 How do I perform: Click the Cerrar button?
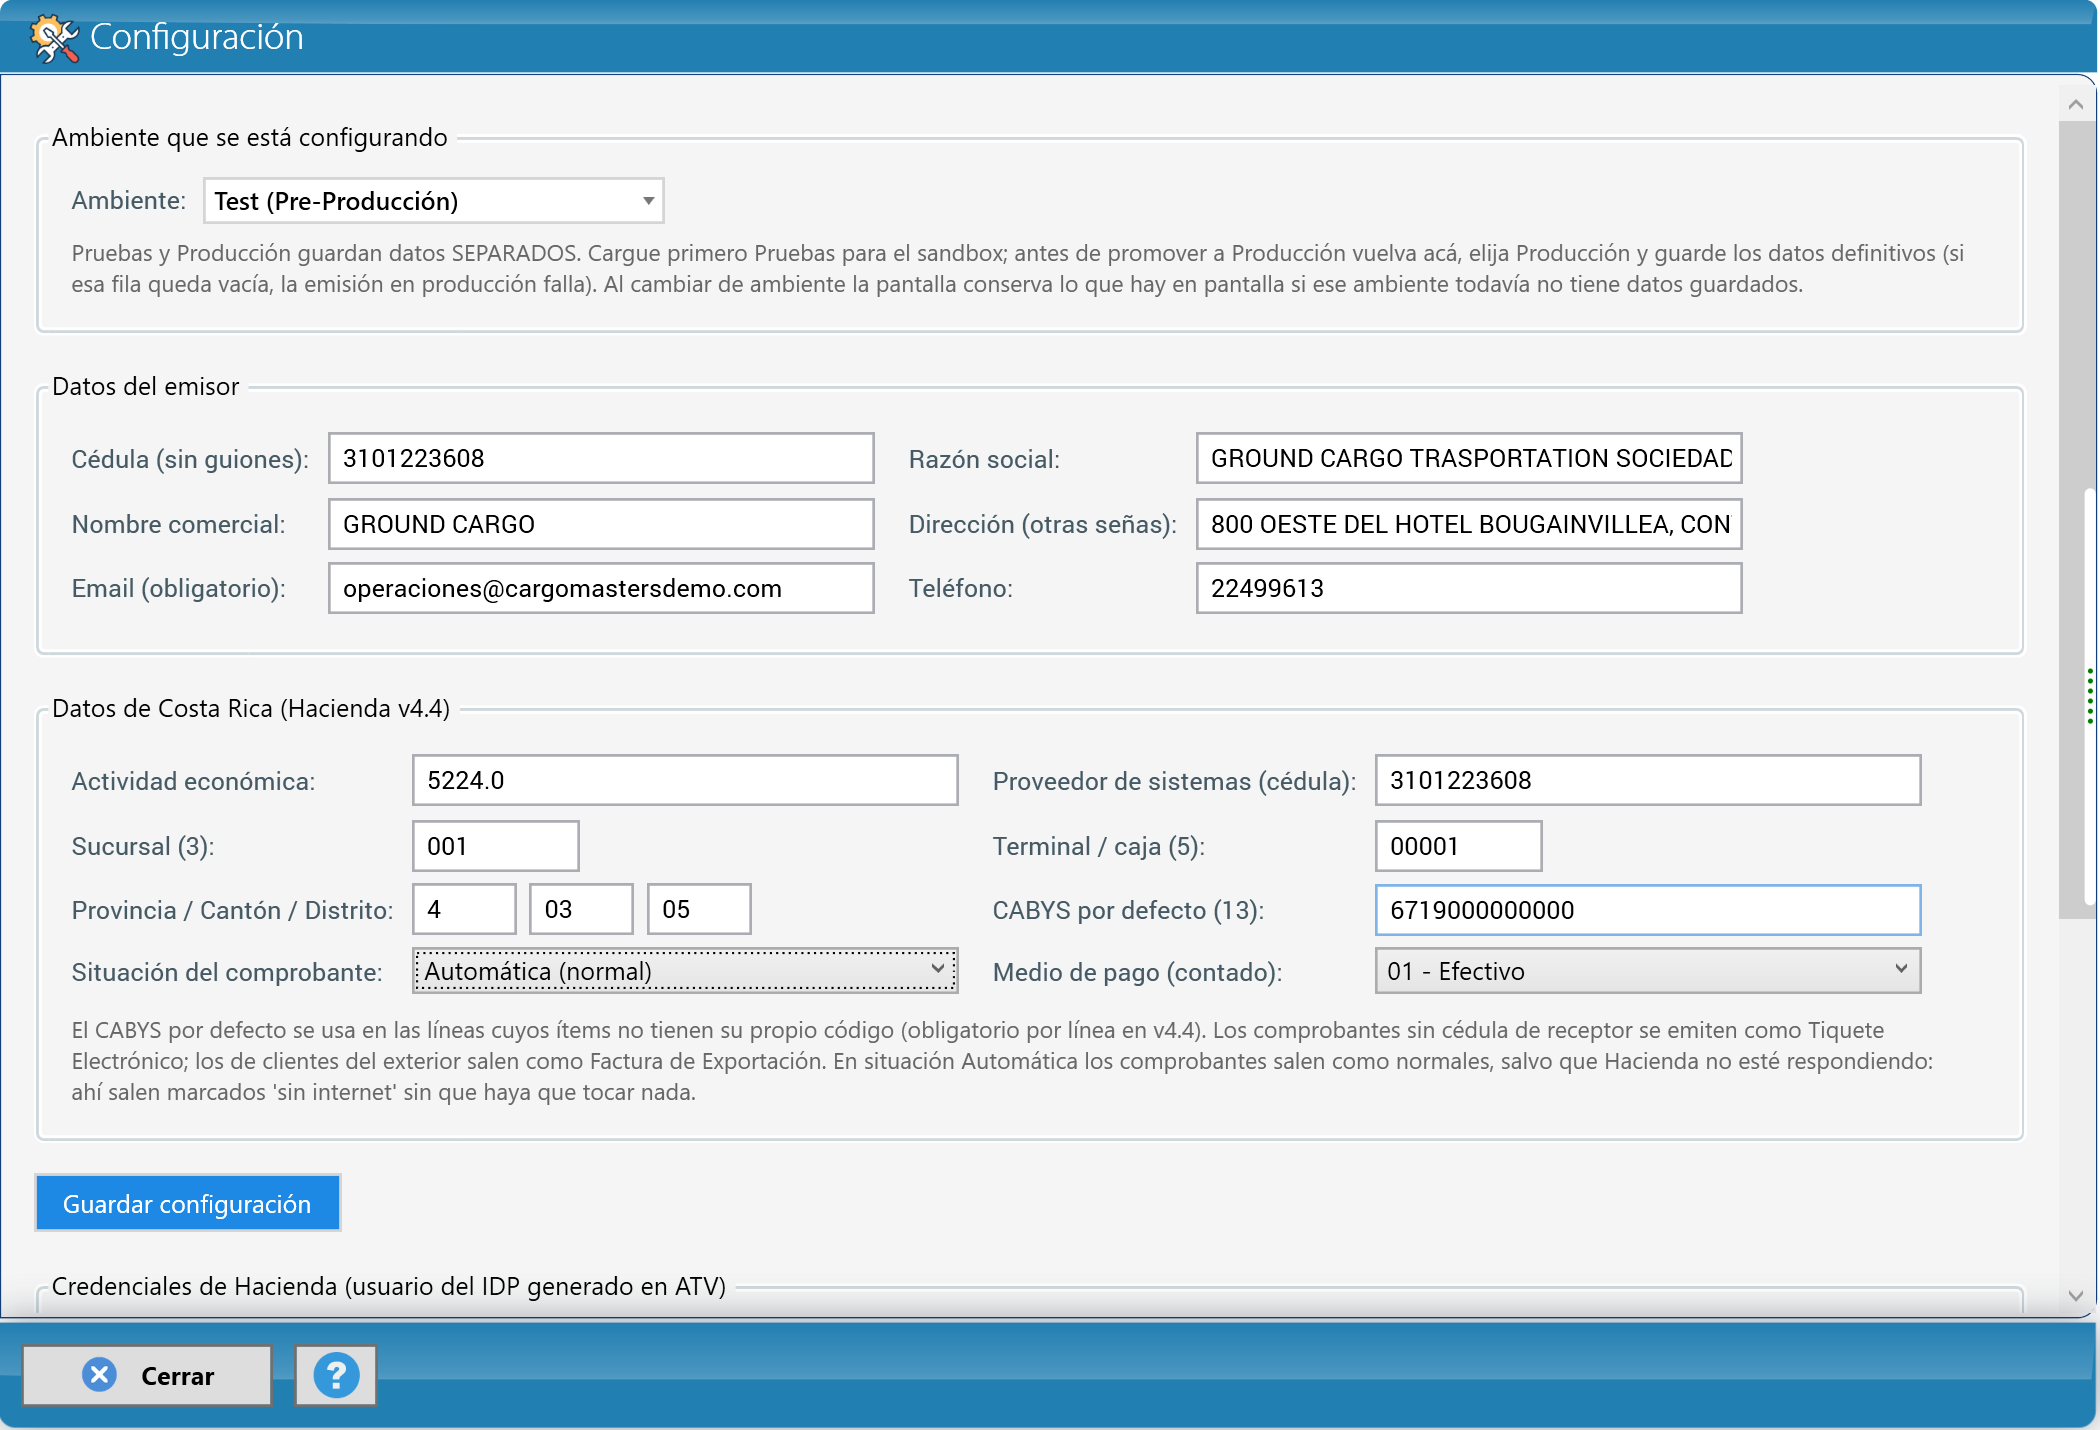147,1376
